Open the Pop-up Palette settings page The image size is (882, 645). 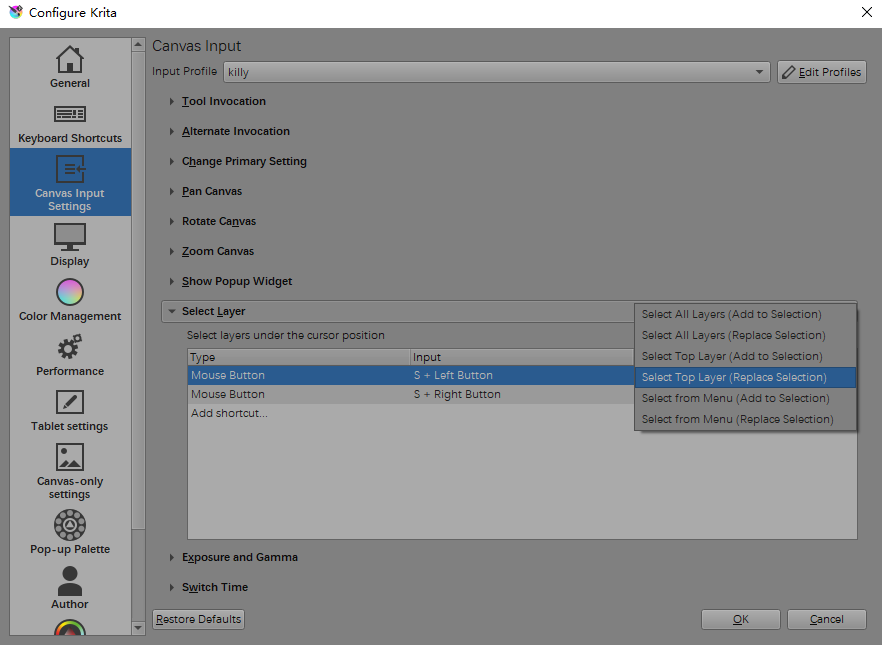pos(70,532)
